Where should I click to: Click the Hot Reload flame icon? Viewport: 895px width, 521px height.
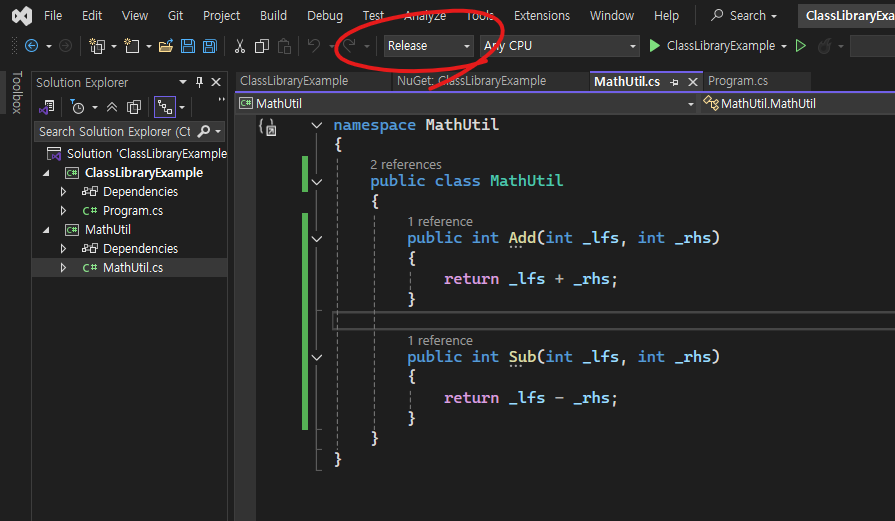pos(824,46)
